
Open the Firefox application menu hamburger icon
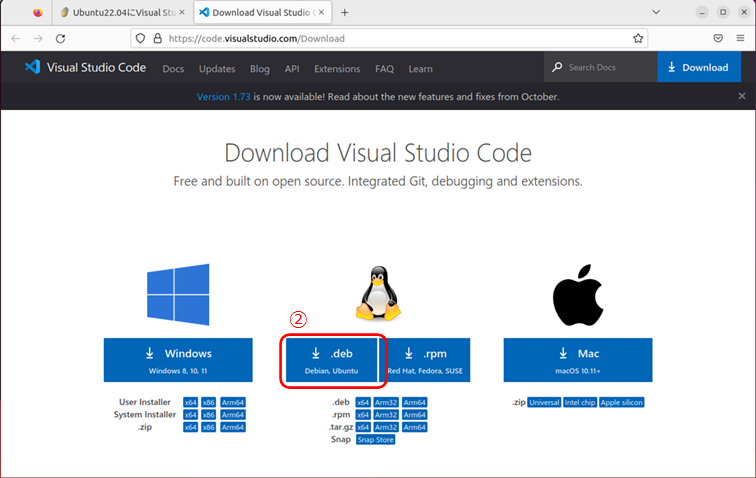(x=741, y=38)
